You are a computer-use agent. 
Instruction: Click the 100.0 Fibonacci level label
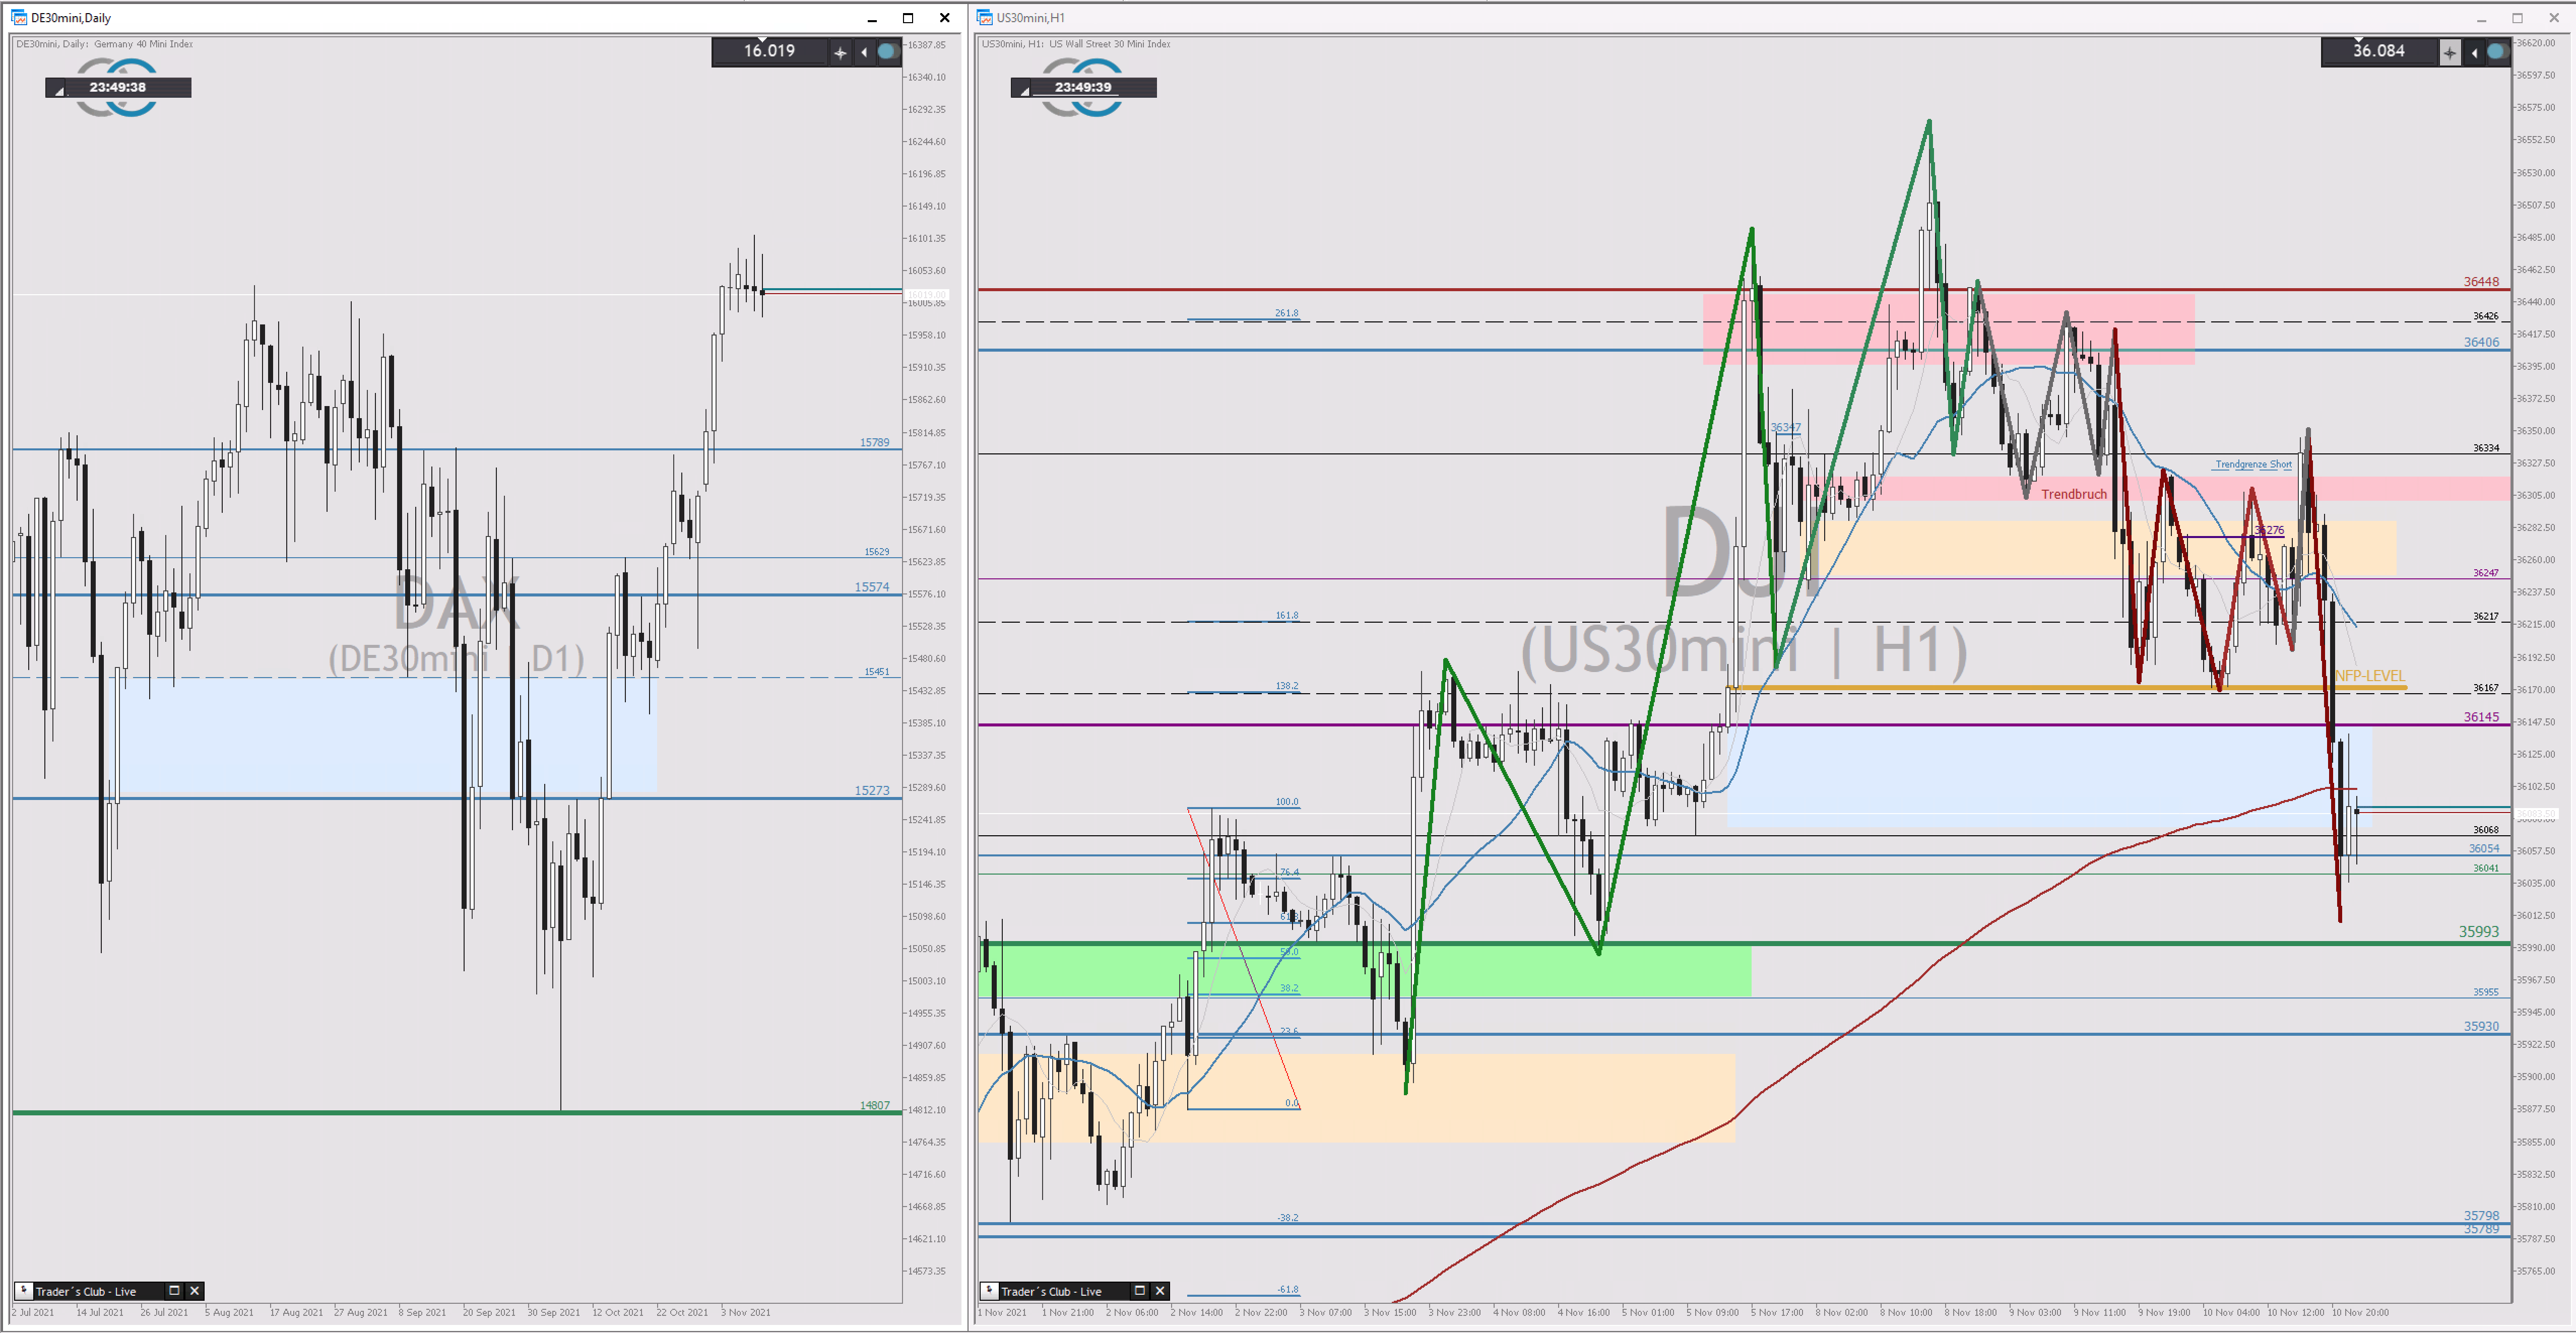point(1286,802)
